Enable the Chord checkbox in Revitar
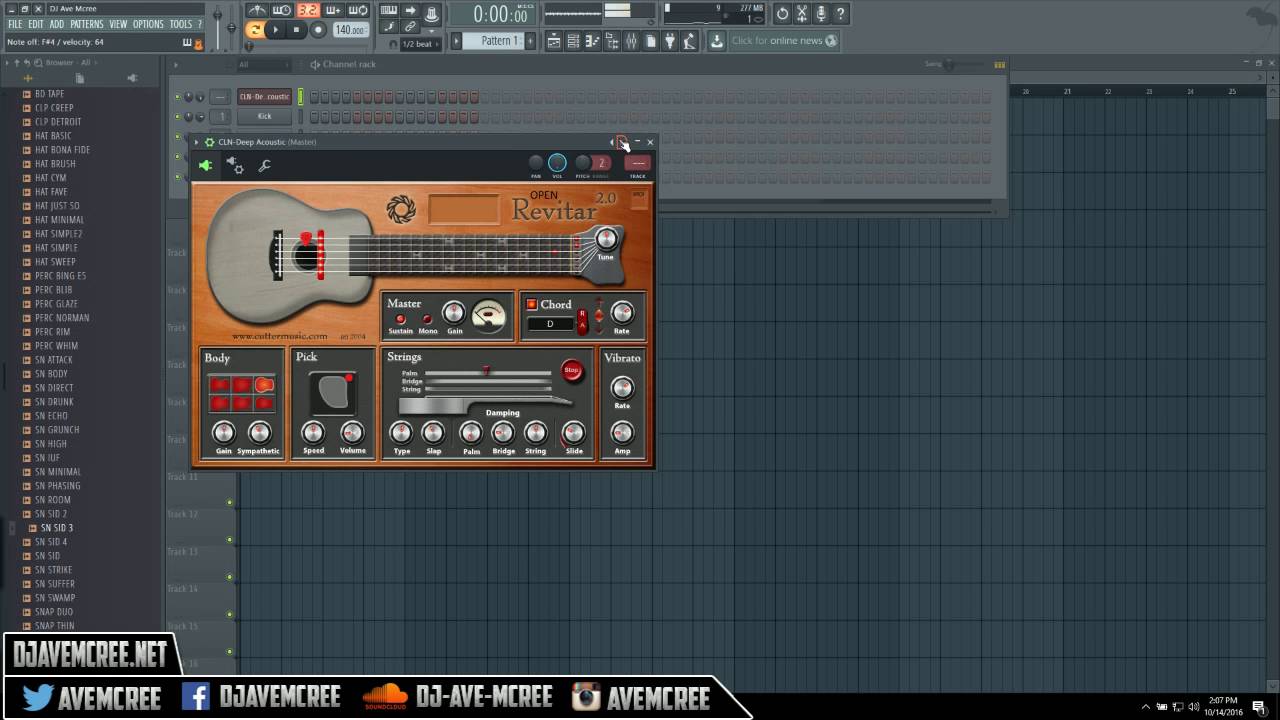 click(532, 304)
